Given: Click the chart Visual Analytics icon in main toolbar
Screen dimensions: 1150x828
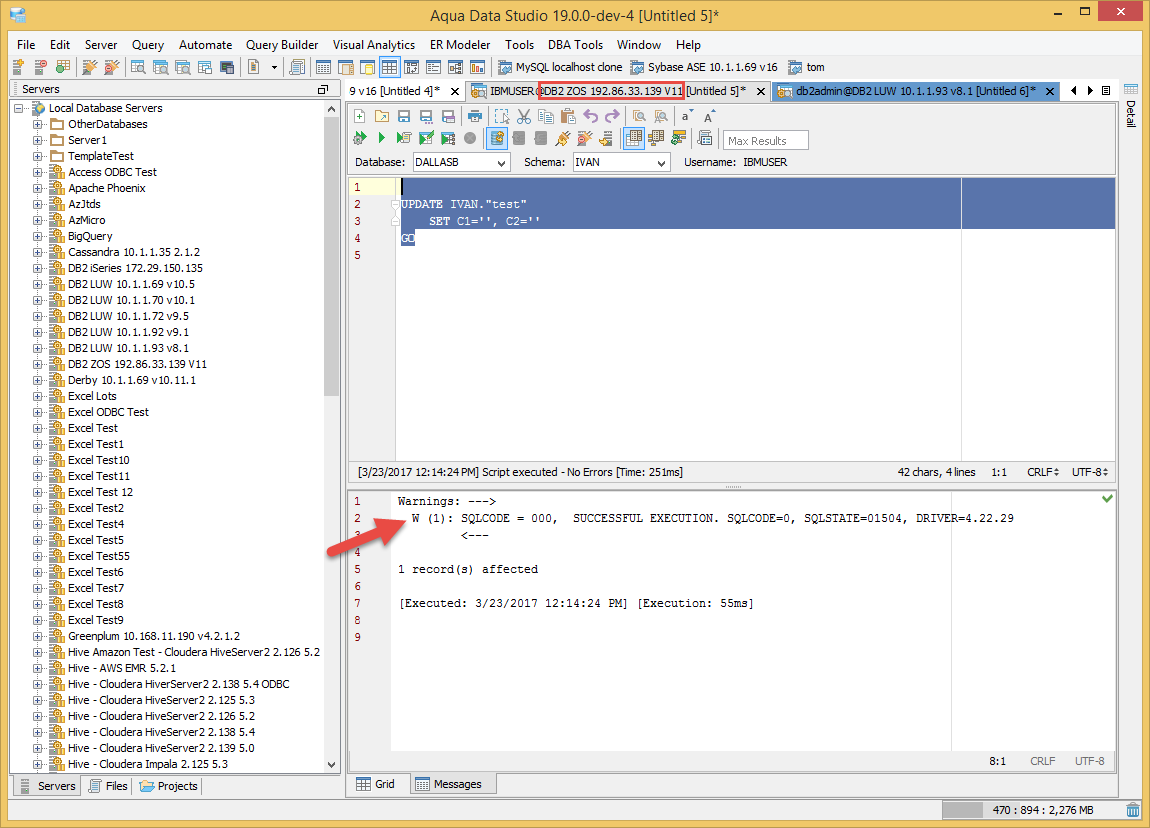Looking at the screenshot, I should tap(477, 67).
